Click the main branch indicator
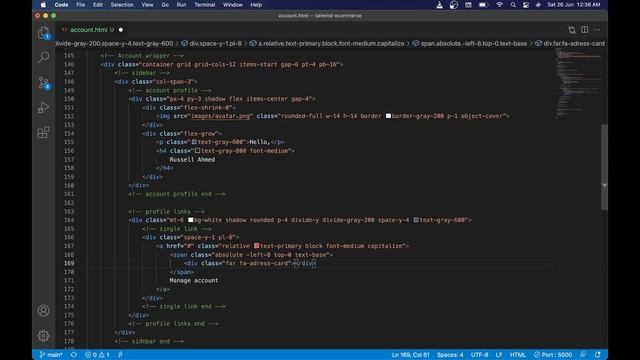The width and height of the screenshot is (640, 360). [51, 355]
